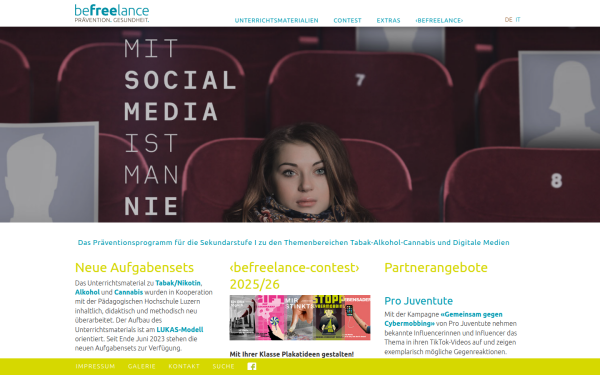Click the hero image with girl in cinema
600x375 pixels.
pyautogui.click(x=300, y=125)
